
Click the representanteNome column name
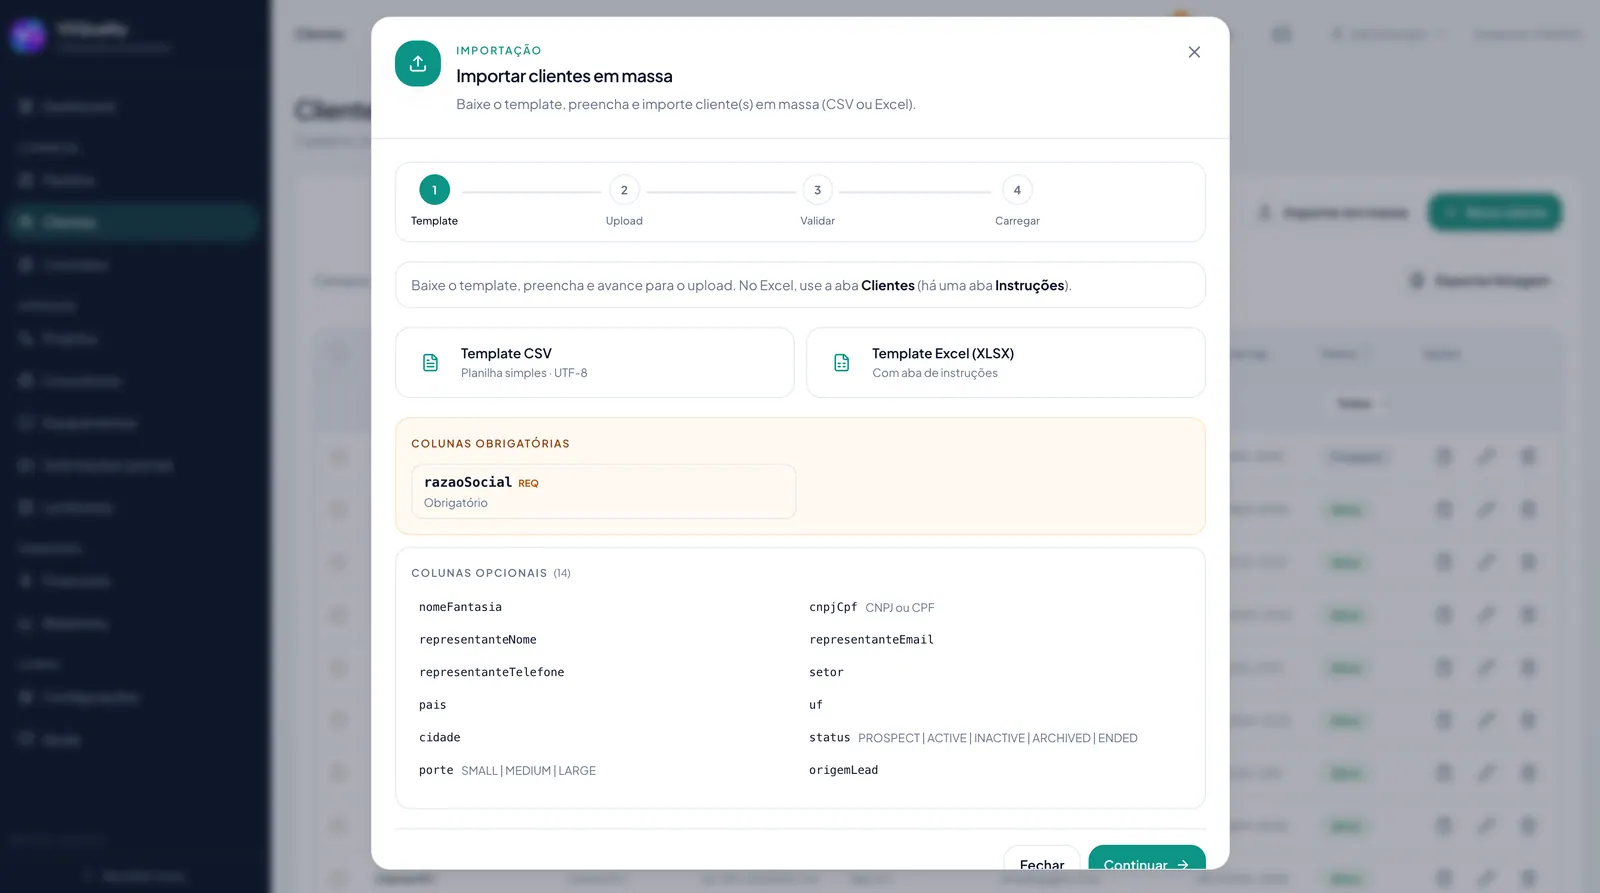[478, 640]
